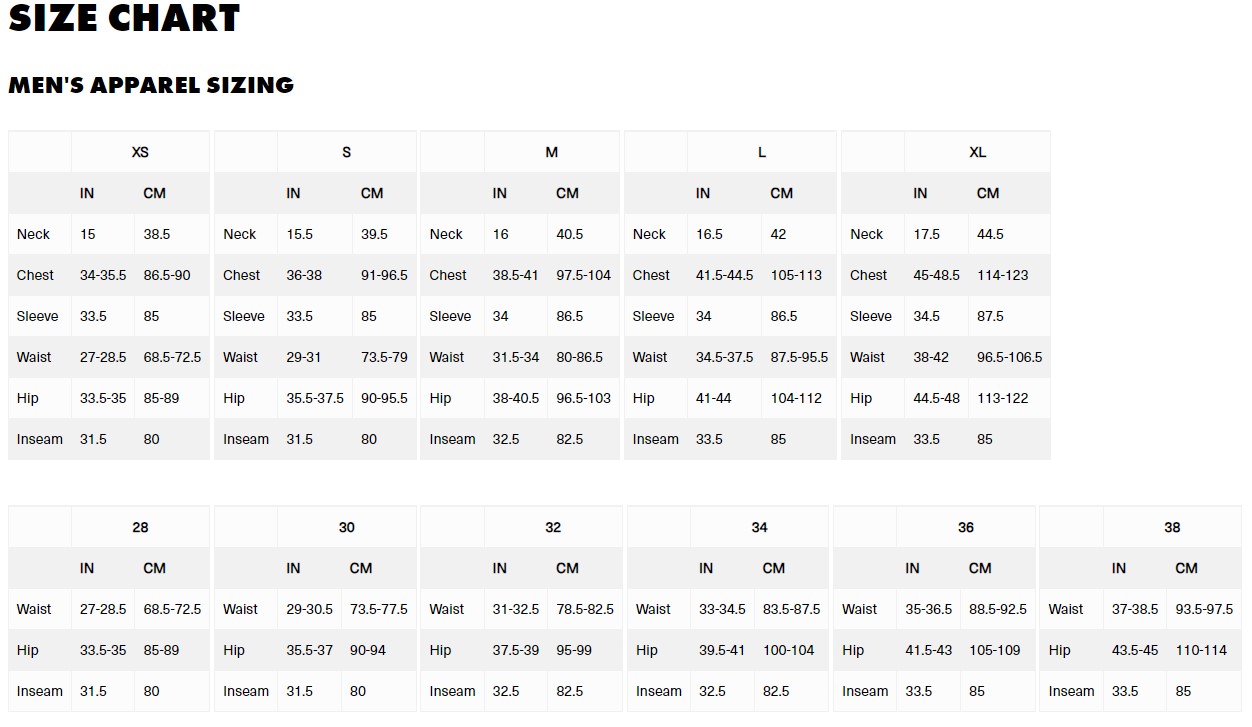The width and height of the screenshot is (1252, 727).
Task: Select the waist size 34 table header
Action: click(x=759, y=527)
